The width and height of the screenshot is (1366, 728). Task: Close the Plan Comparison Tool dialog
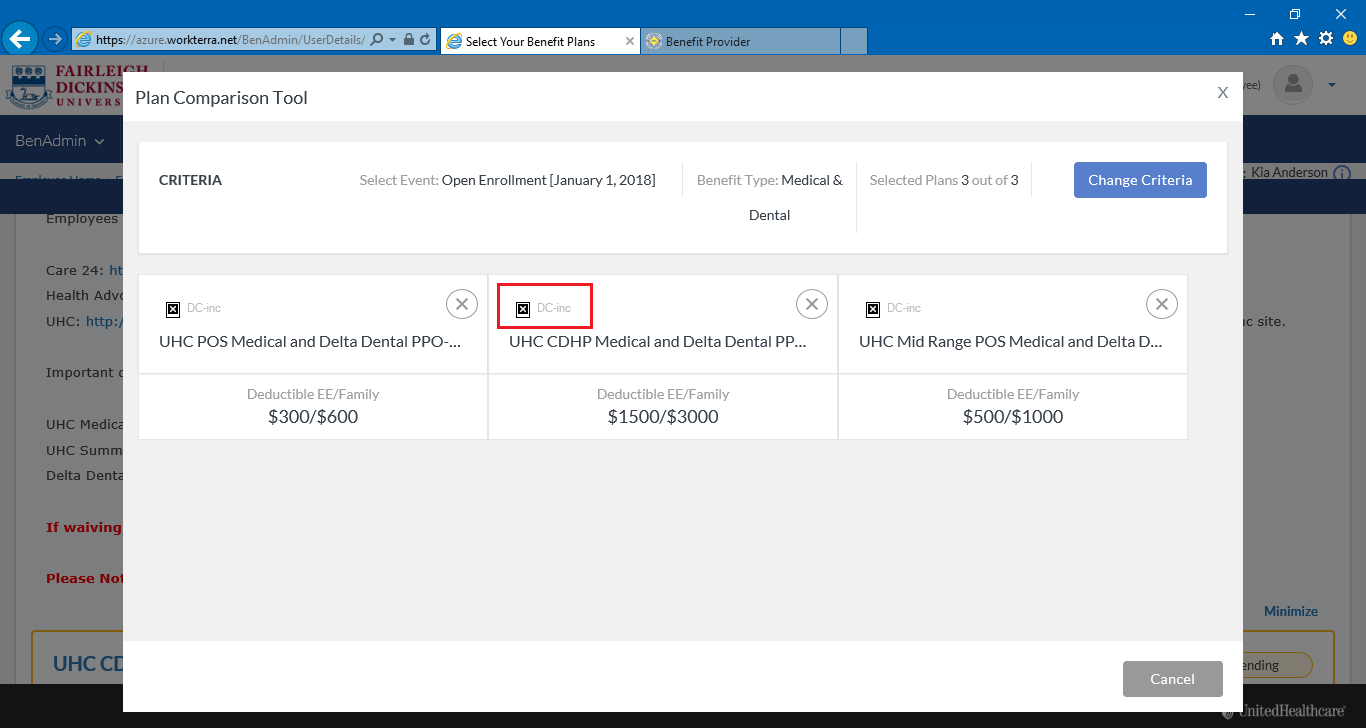pyautogui.click(x=1222, y=93)
